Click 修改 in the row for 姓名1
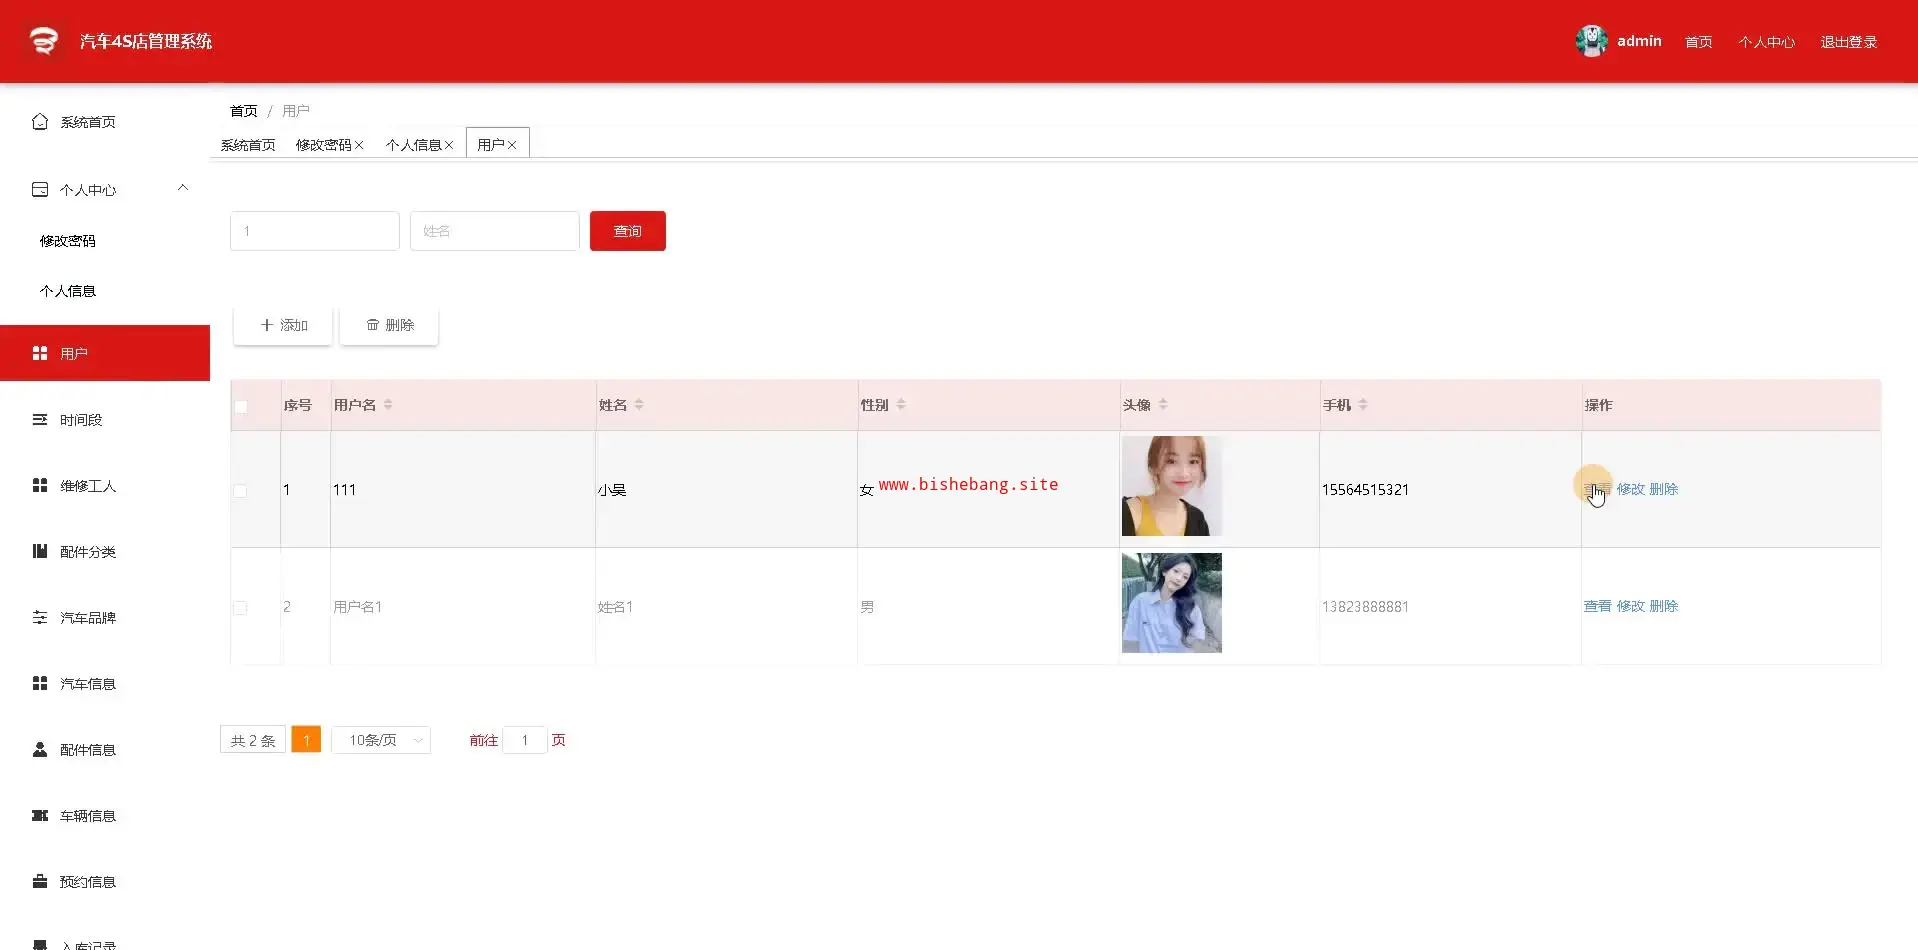The width and height of the screenshot is (1918, 950). [x=1630, y=606]
